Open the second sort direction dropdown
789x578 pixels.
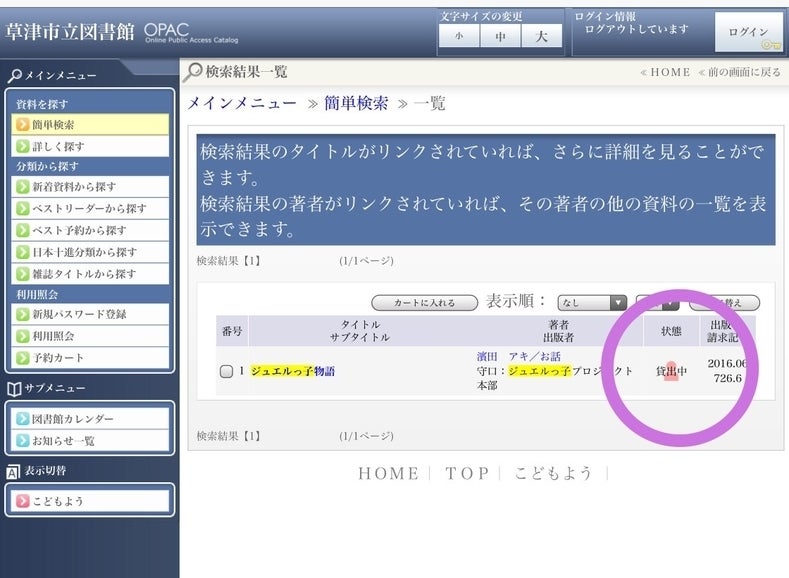tap(657, 302)
